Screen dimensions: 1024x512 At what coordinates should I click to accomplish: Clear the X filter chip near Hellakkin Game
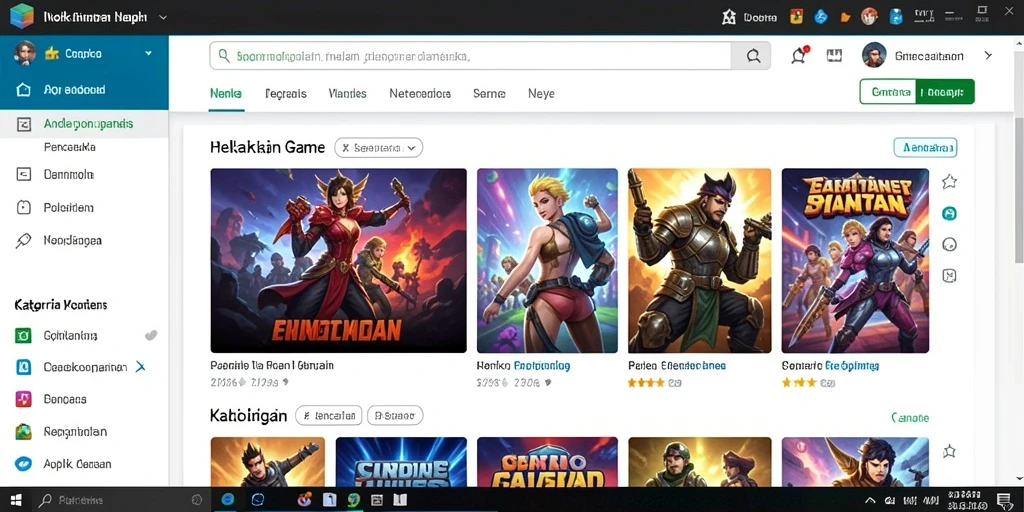coord(345,148)
